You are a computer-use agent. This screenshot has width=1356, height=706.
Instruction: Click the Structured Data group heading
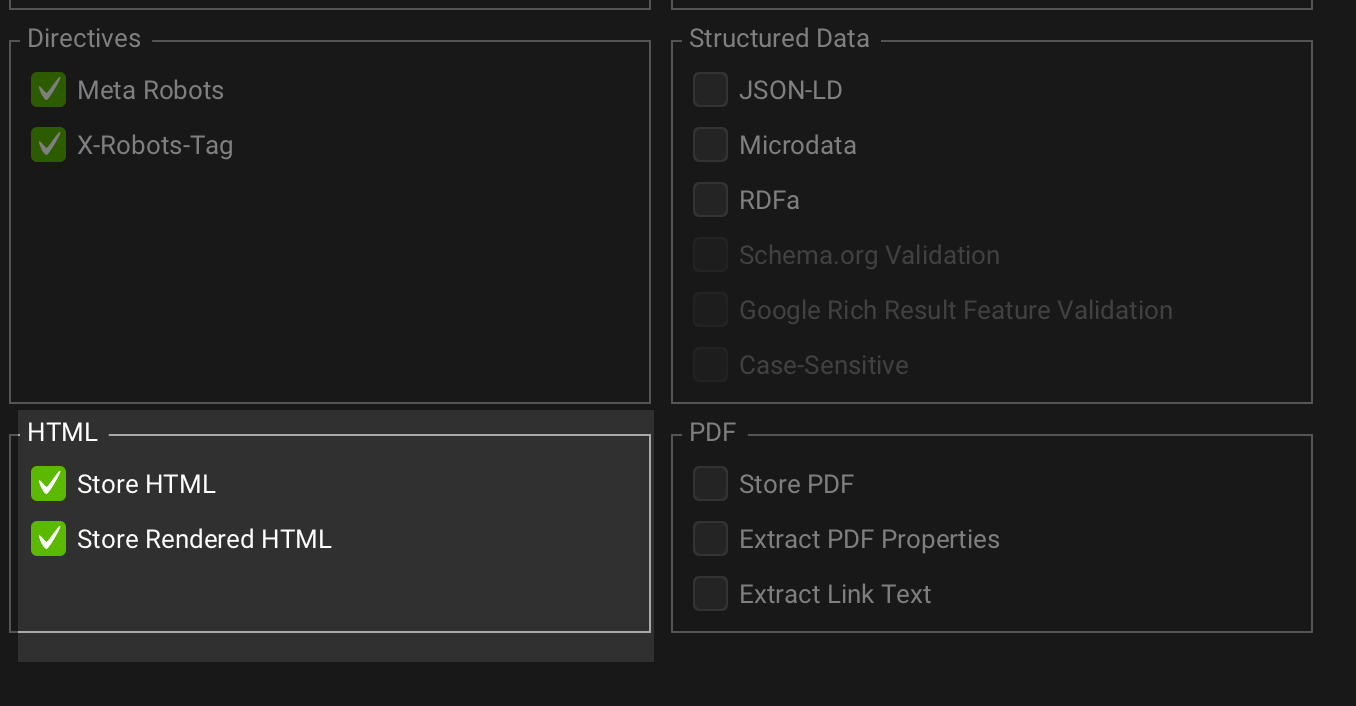[x=779, y=39]
